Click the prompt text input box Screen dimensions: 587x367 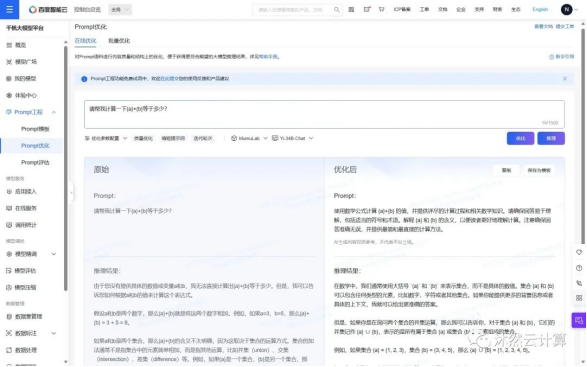coord(324,114)
